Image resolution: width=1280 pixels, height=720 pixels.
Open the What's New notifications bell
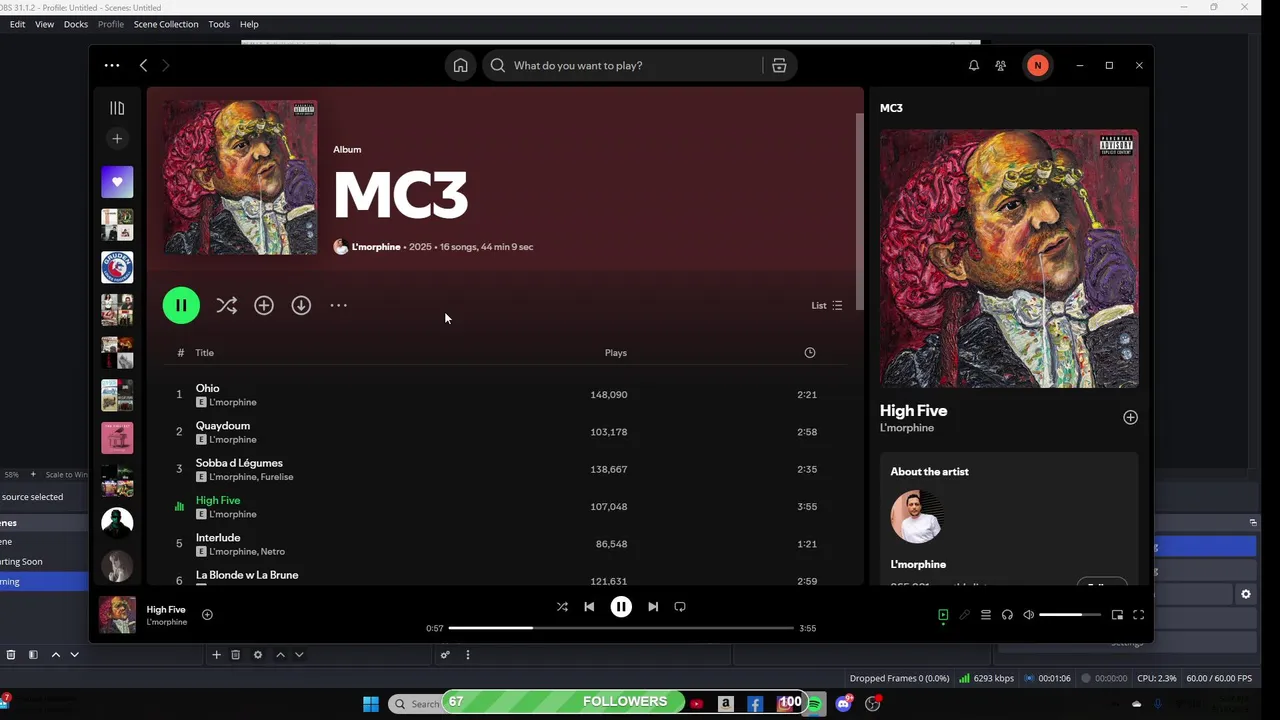click(974, 65)
